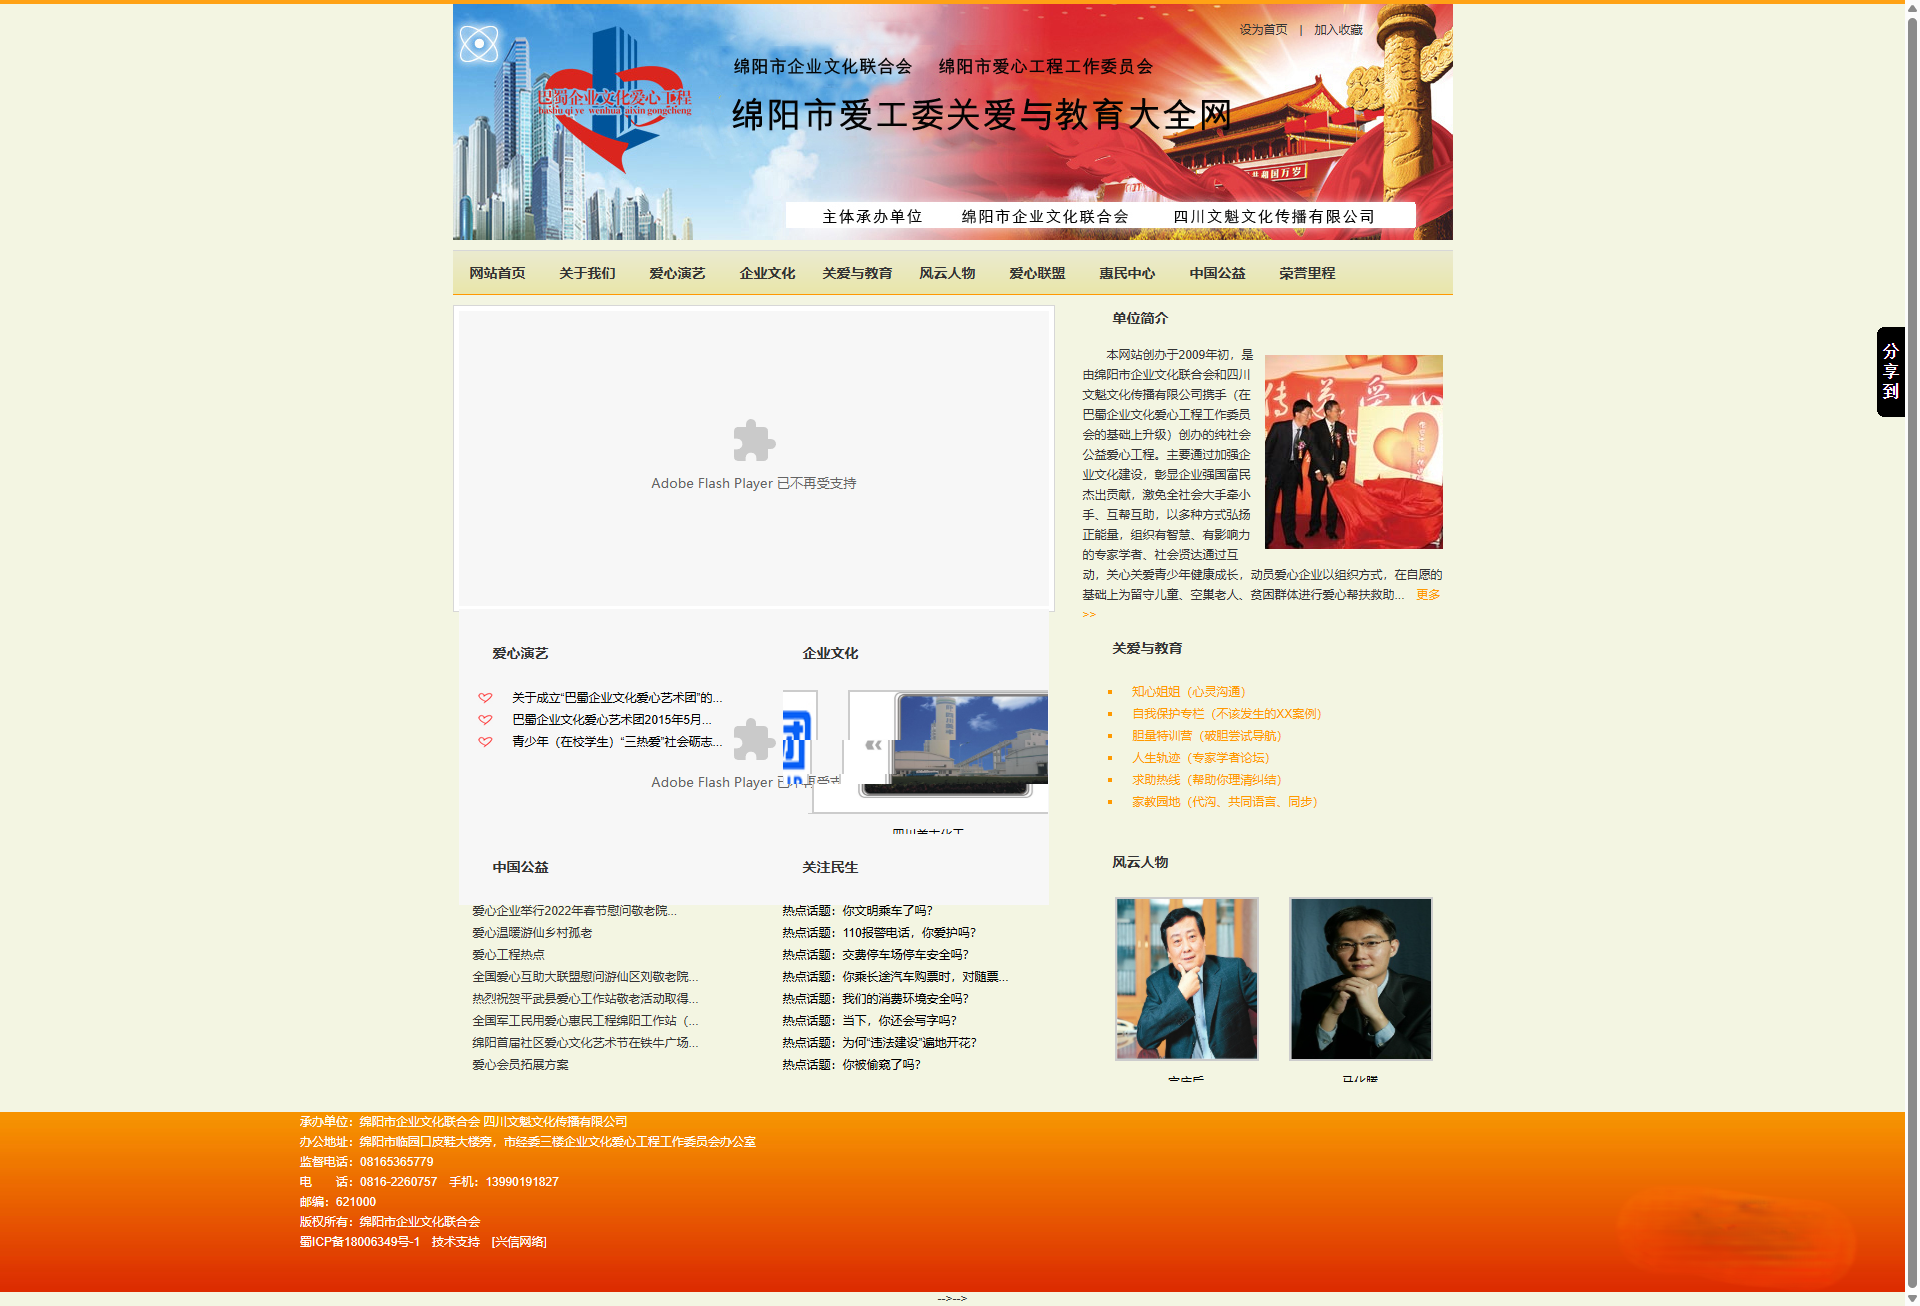This screenshot has width=1920, height=1306.
Task: Select 企业文化 in the navigation bar
Action: coord(767,273)
